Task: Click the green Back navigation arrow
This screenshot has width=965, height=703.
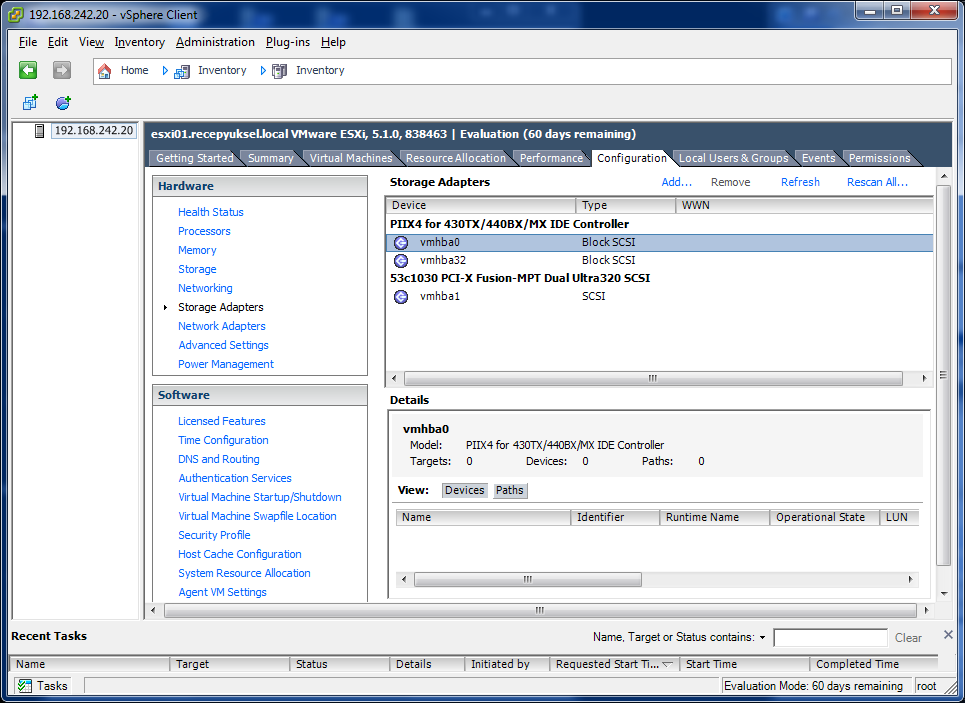Action: click(x=28, y=70)
